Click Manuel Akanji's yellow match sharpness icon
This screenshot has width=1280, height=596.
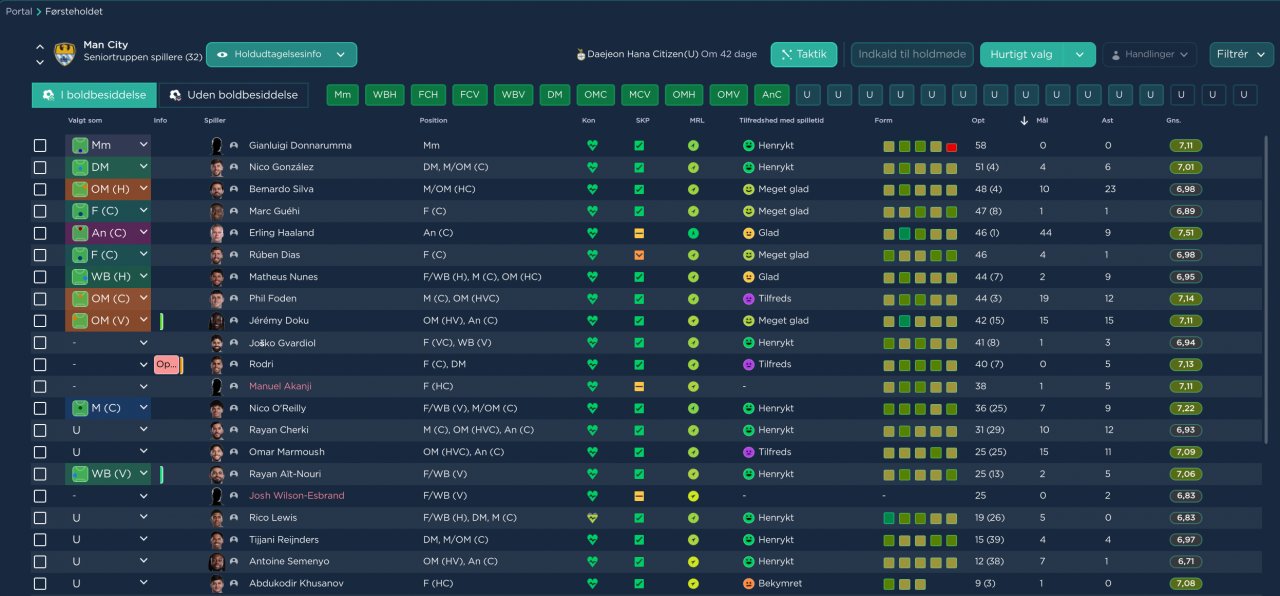639,386
